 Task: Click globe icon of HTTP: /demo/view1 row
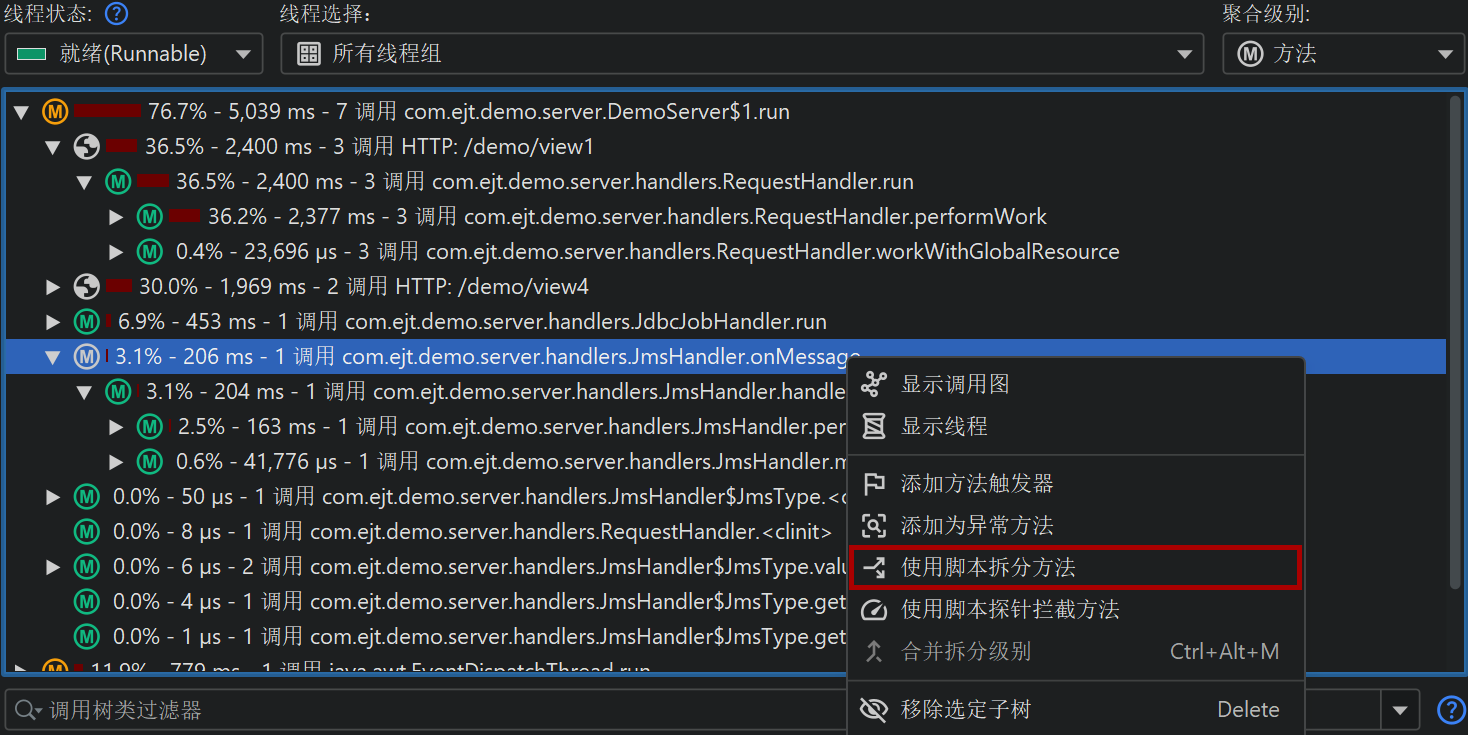87,147
